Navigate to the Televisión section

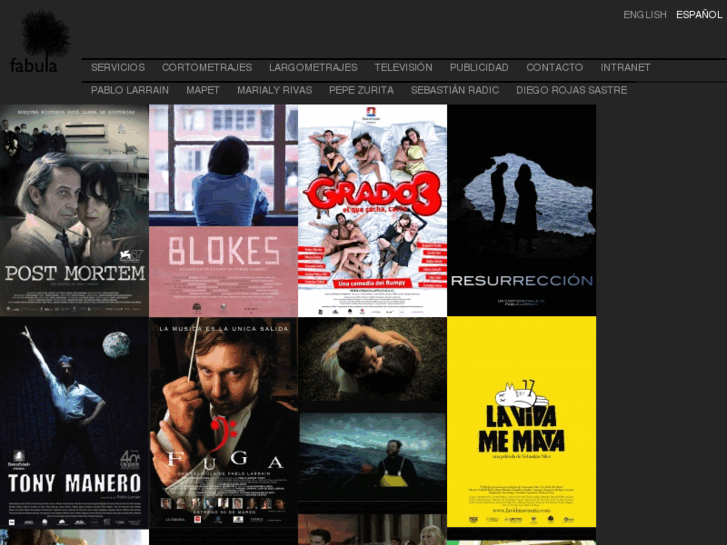pyautogui.click(x=403, y=68)
